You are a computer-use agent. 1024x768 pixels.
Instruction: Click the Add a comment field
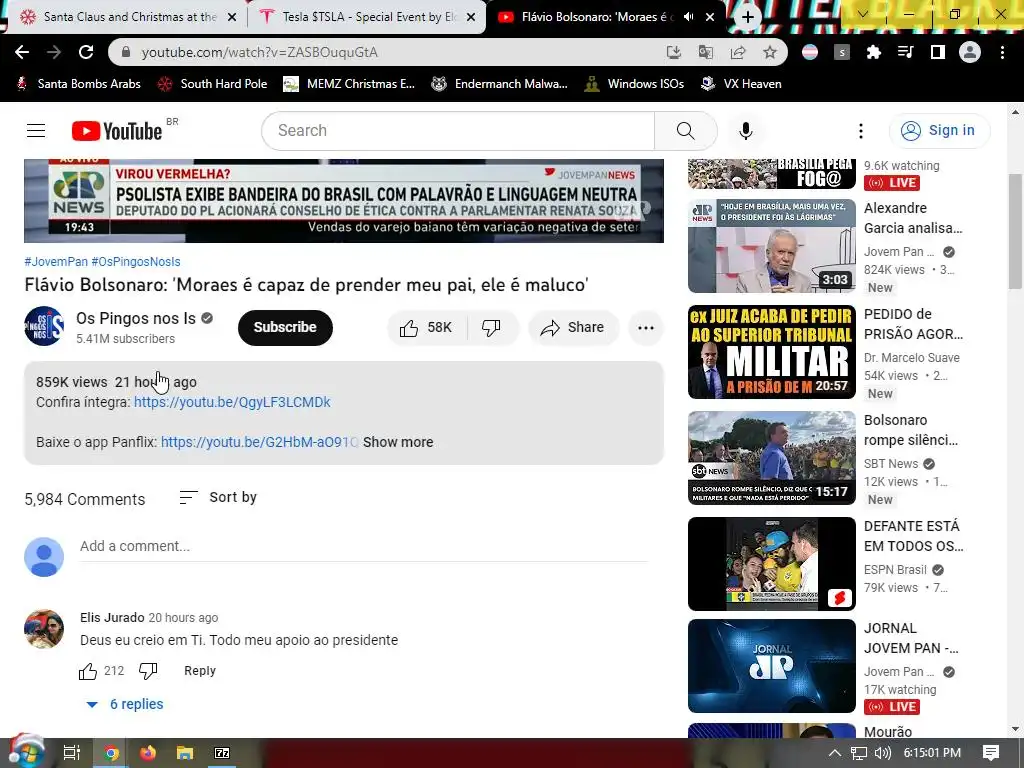(x=364, y=546)
